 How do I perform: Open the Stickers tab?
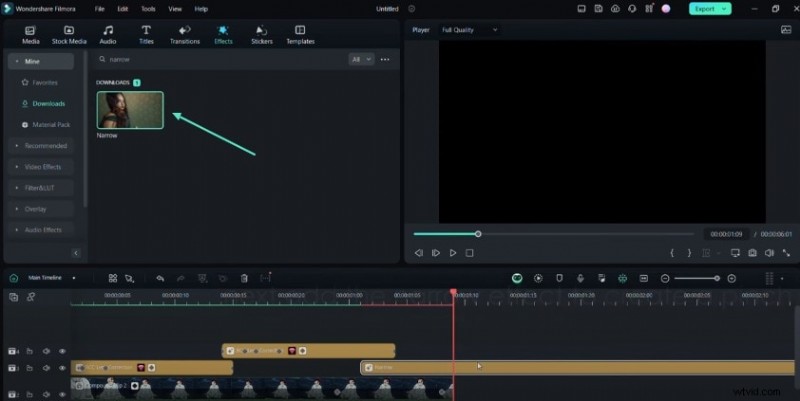click(262, 35)
